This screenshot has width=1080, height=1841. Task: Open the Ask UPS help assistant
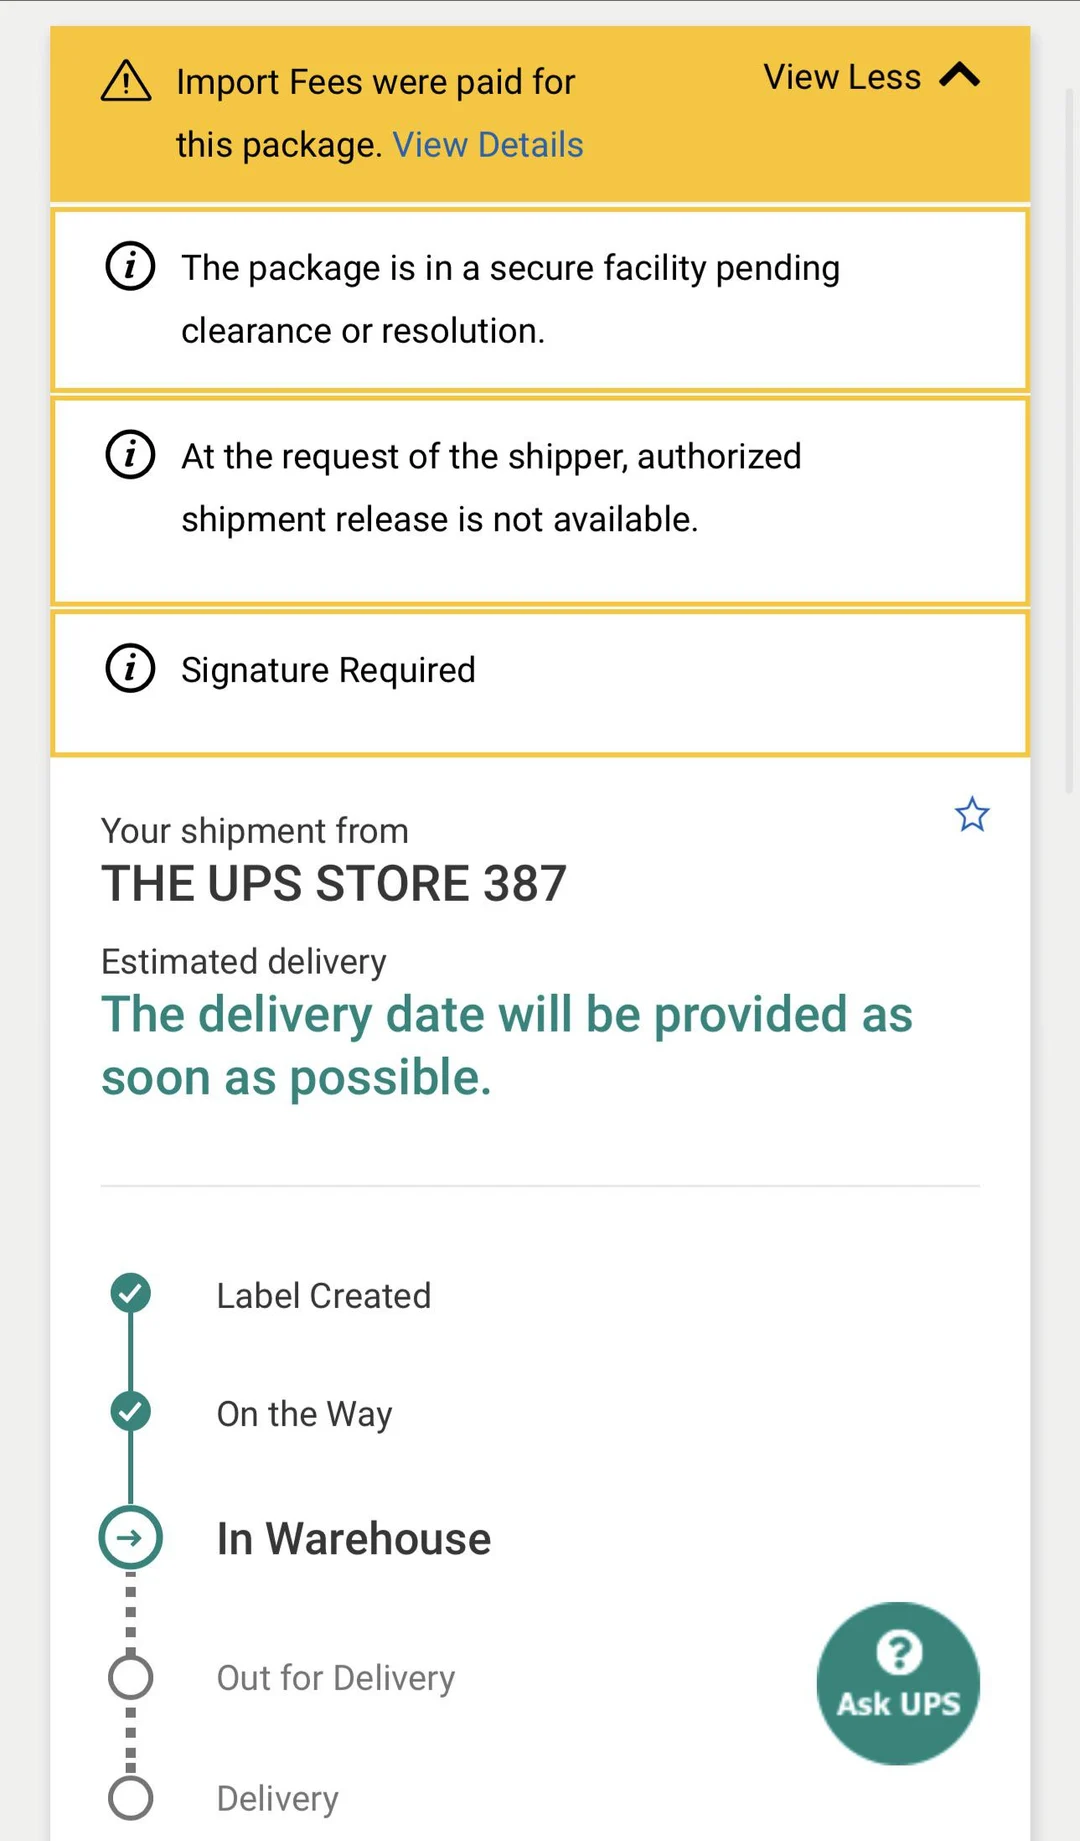(898, 1685)
